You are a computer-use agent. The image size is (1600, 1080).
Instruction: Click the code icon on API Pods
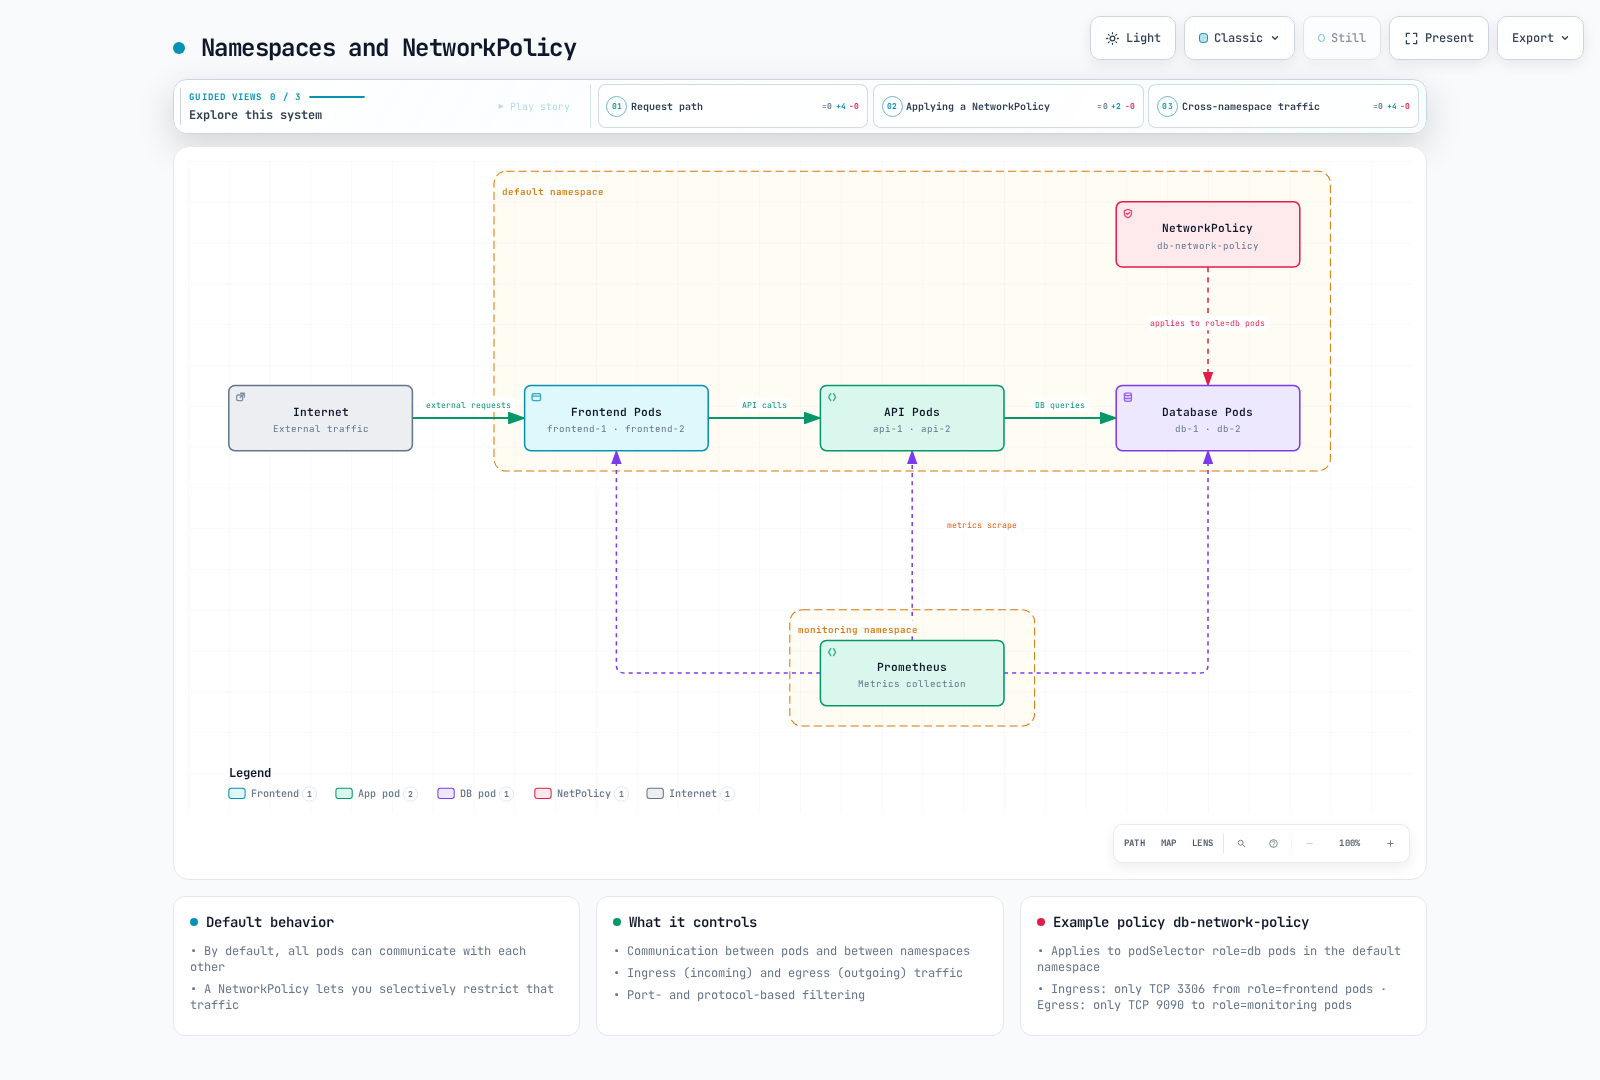click(x=832, y=397)
